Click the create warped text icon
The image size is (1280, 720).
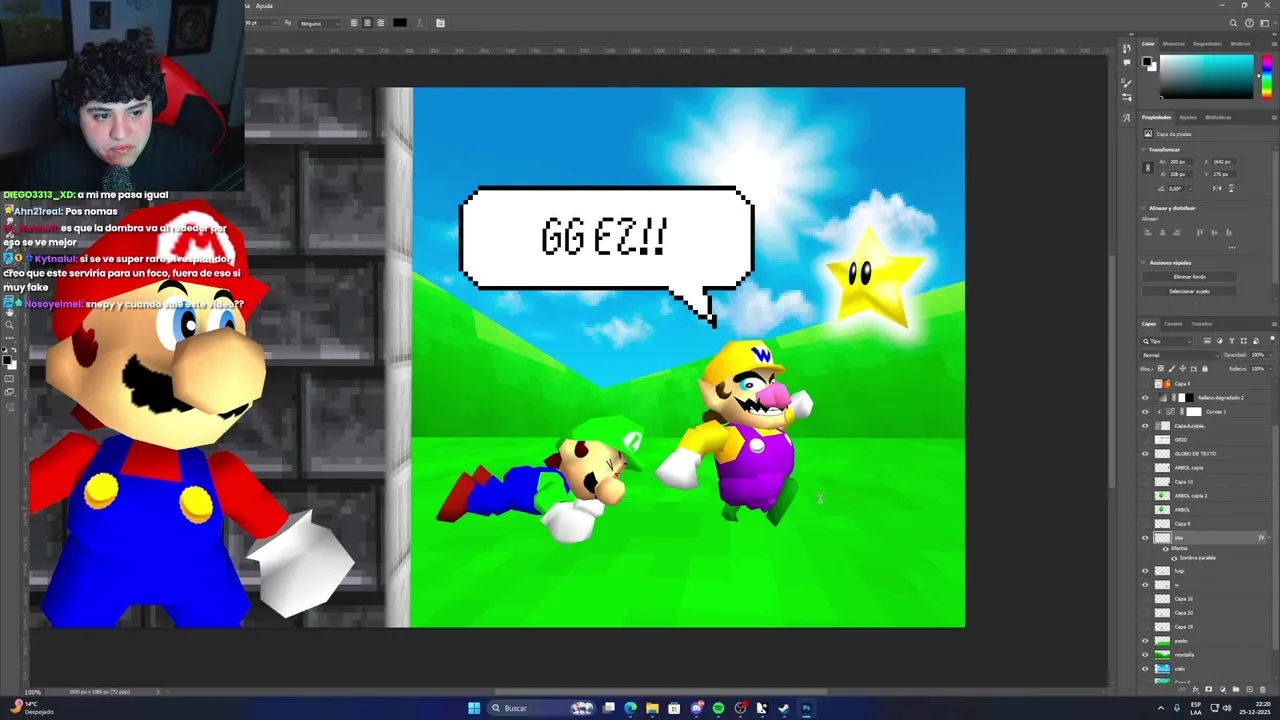[x=419, y=23]
